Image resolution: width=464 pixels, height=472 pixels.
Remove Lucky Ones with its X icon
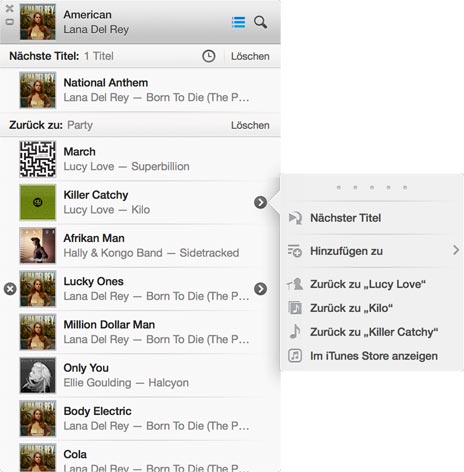tap(10, 289)
